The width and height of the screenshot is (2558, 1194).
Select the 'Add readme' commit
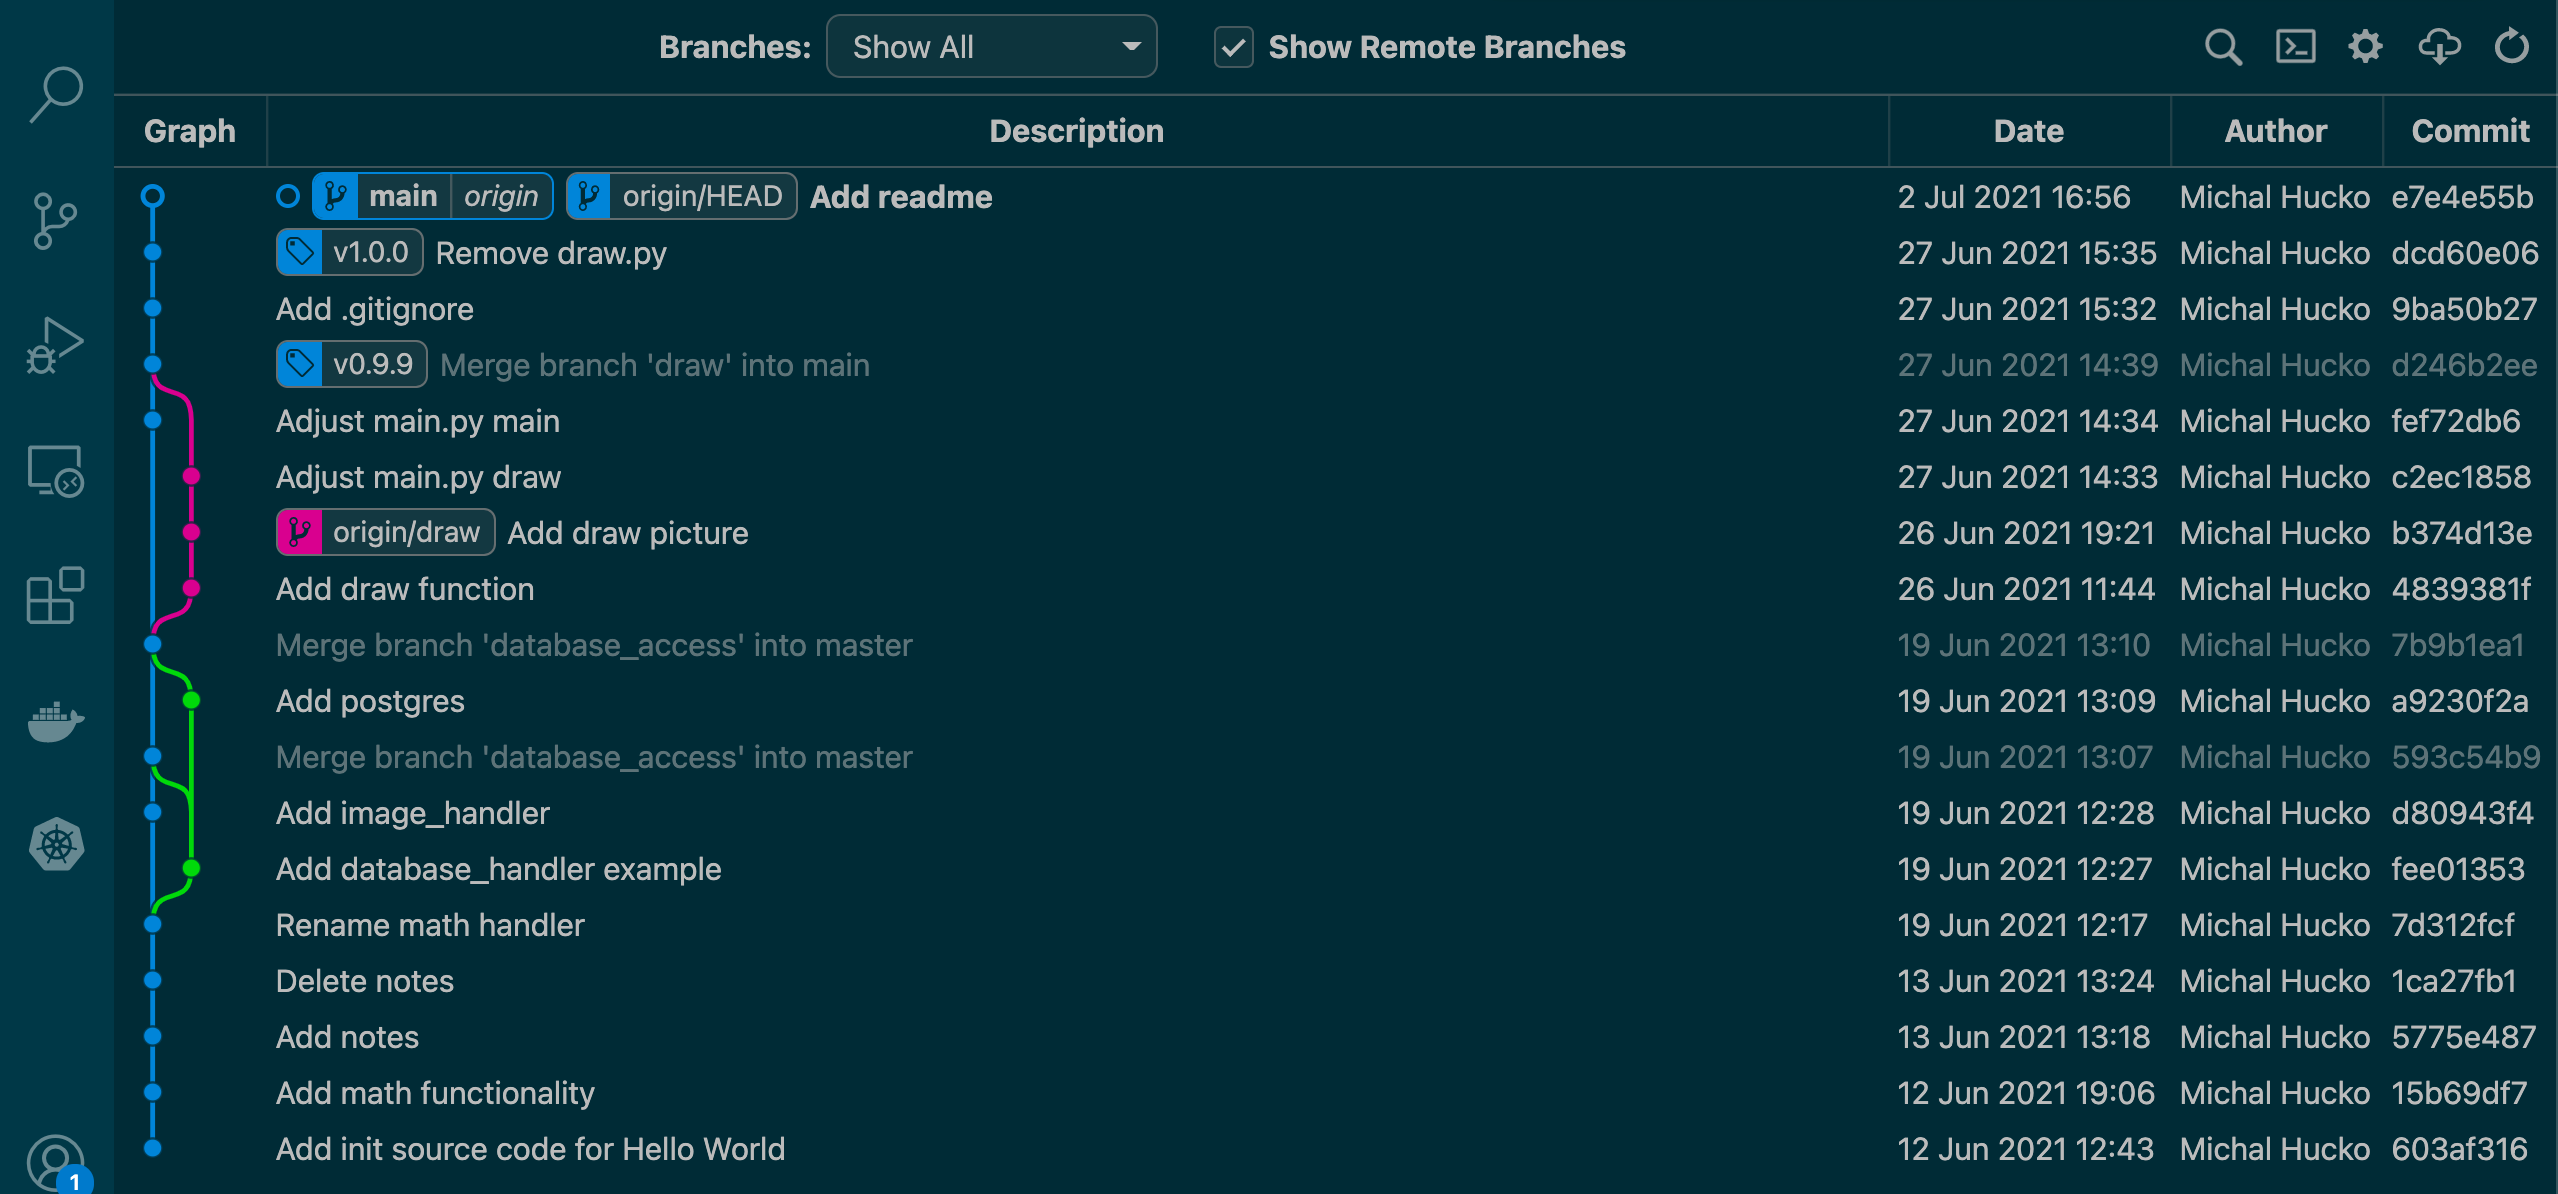pos(901,197)
